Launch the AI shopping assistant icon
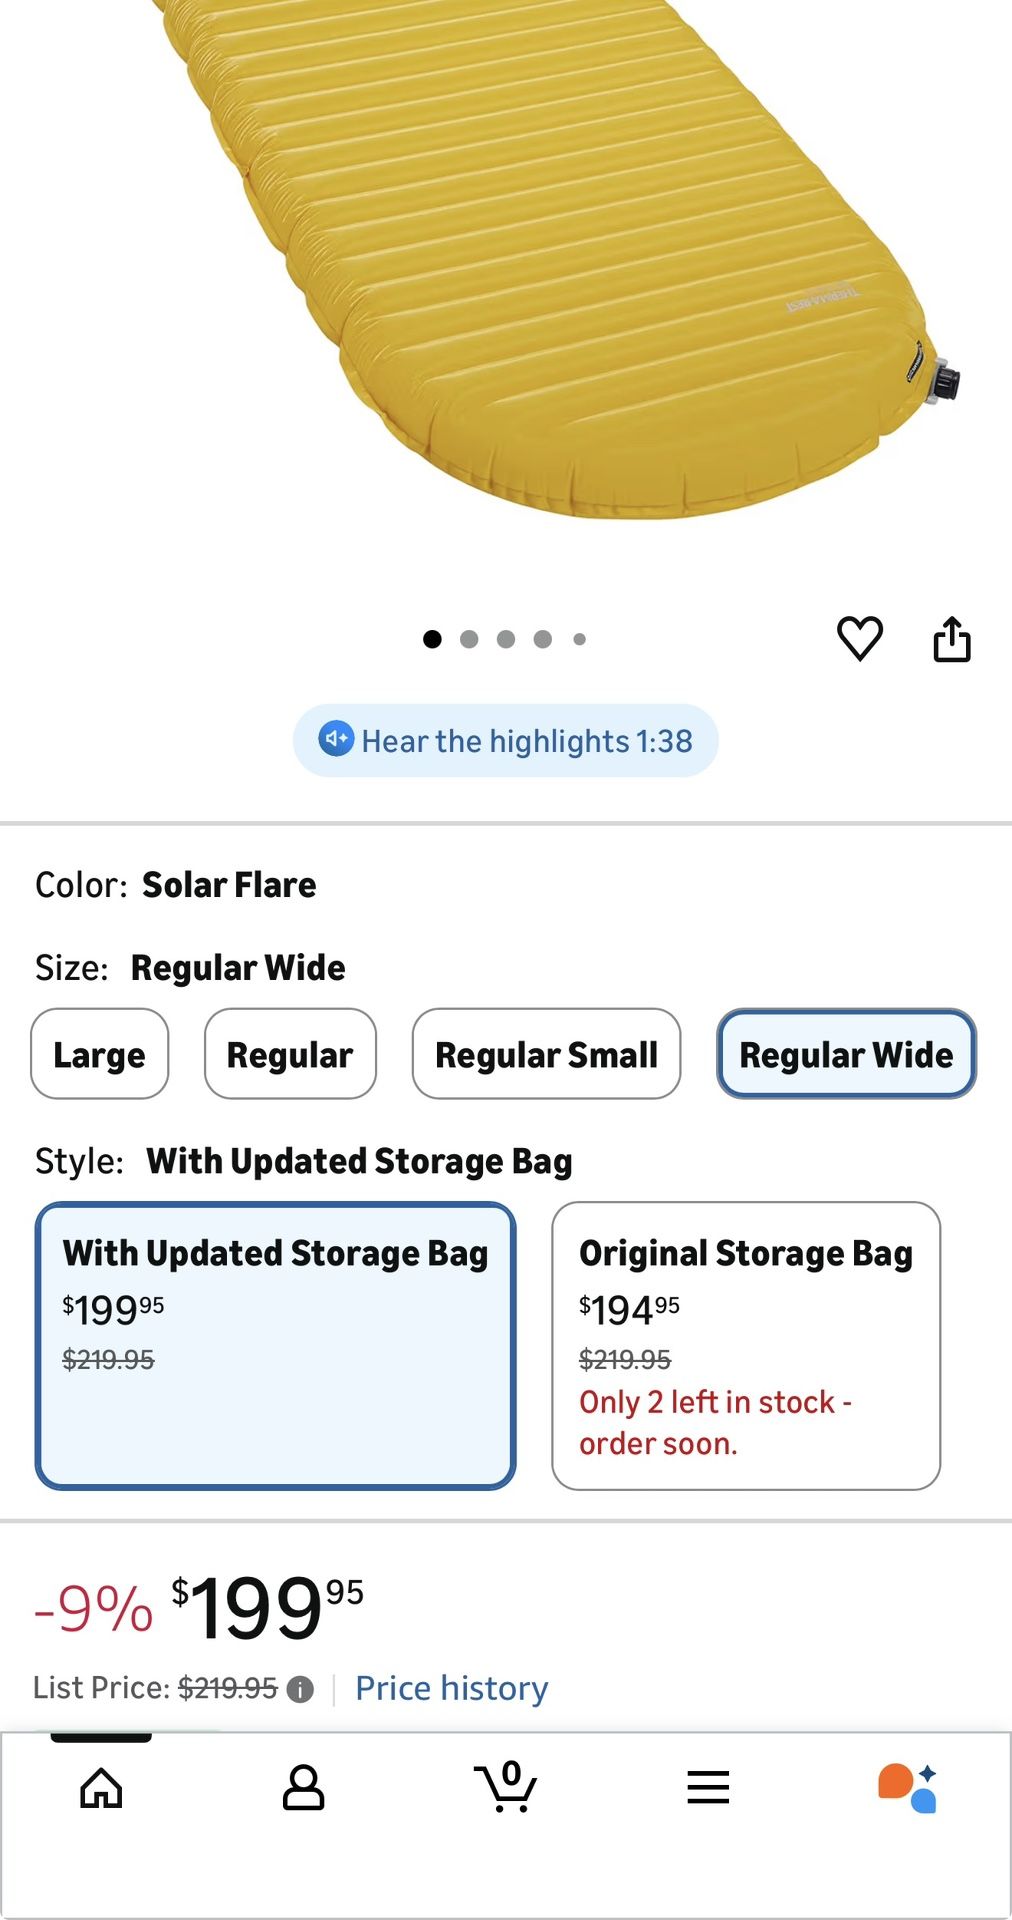1012x1920 pixels. coord(908,1788)
